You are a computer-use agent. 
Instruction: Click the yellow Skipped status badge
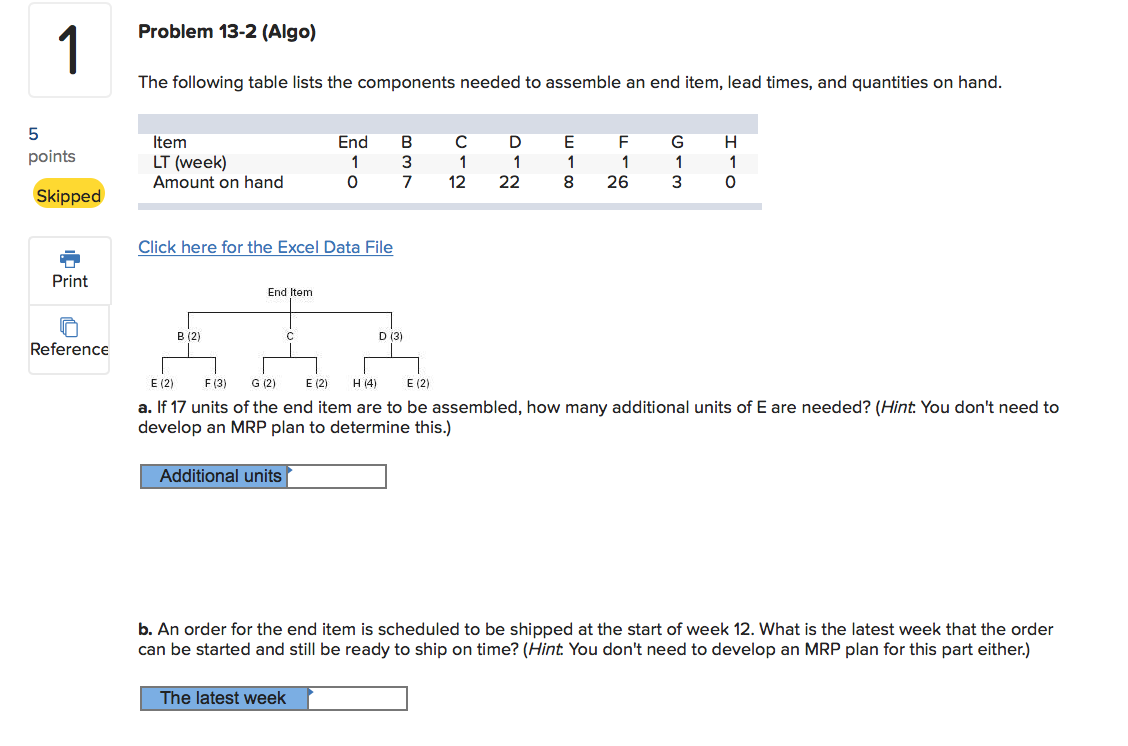click(67, 195)
